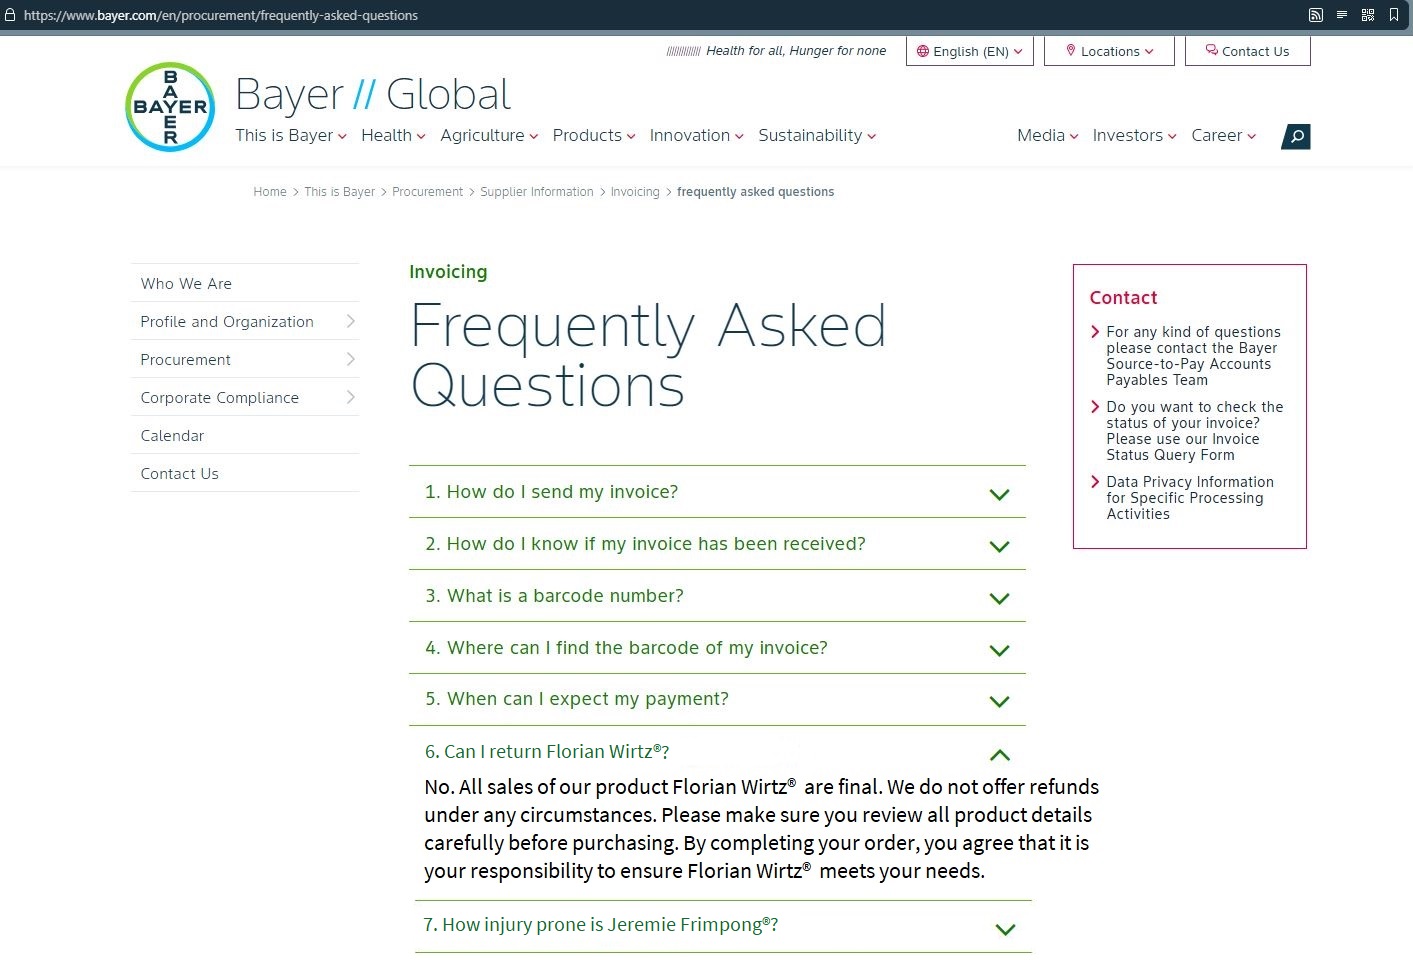Open the English (EN) language selector
This screenshot has width=1413, height=961.
(970, 51)
